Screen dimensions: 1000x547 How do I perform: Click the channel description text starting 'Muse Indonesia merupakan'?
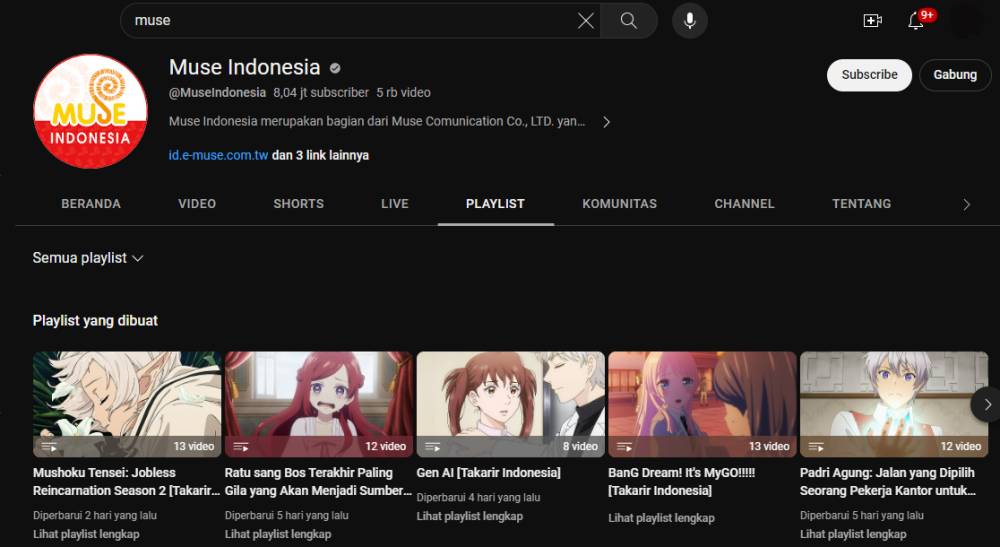tap(377, 122)
